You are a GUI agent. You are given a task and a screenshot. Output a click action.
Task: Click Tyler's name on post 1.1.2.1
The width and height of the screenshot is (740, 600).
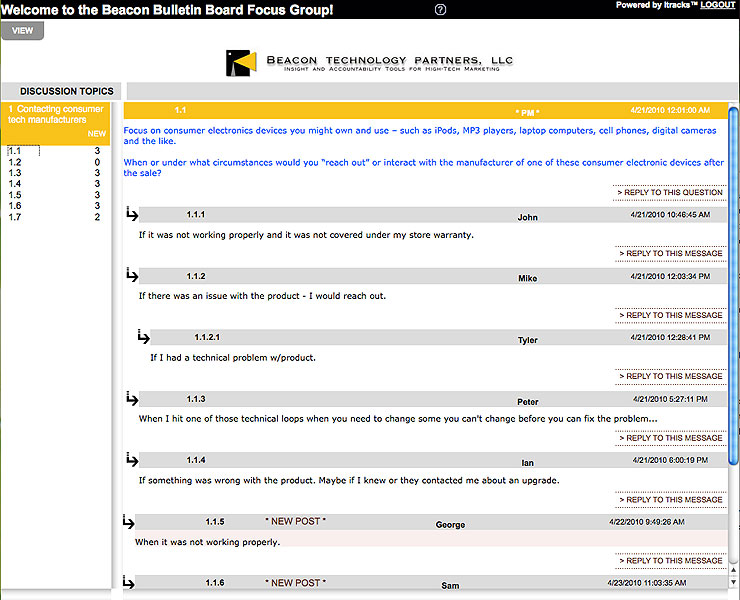point(528,340)
